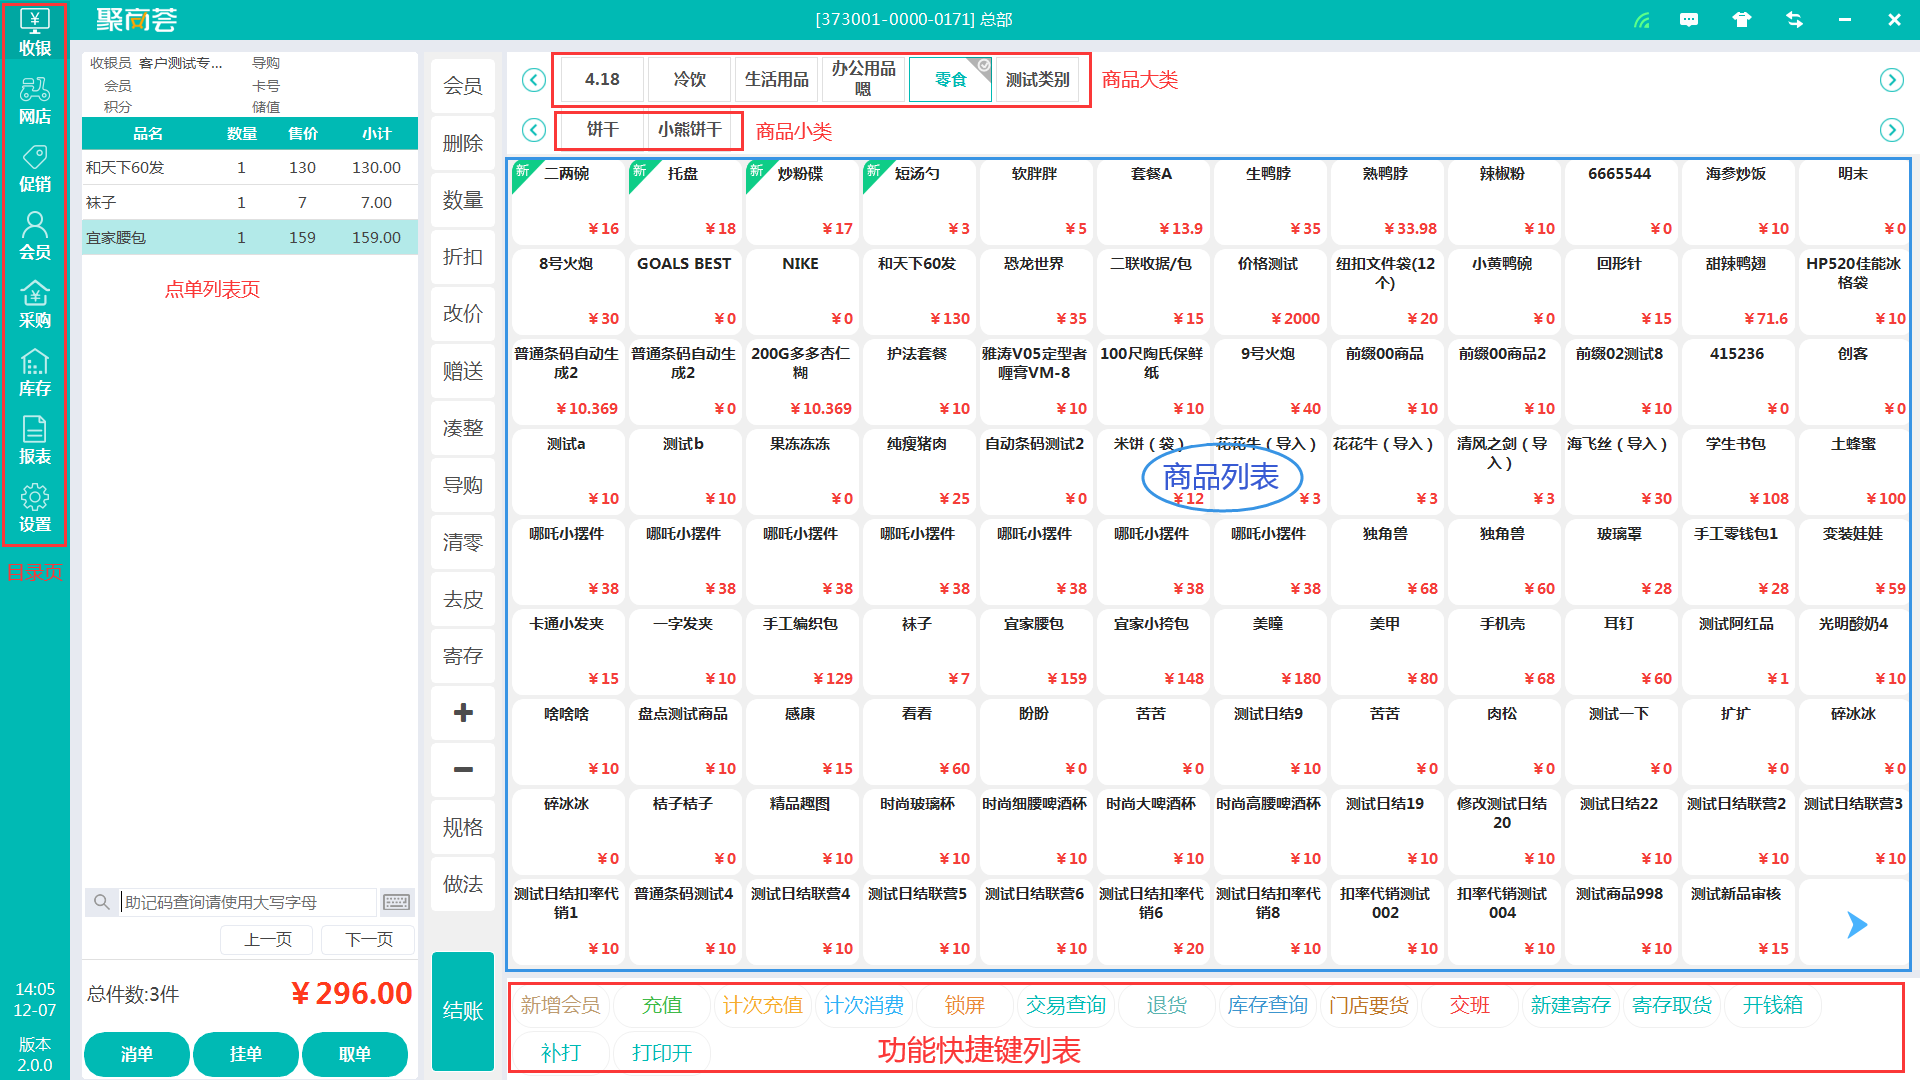Click the 库存查询 stock query shortcut
This screenshot has width=1920, height=1080.
coord(1267,1005)
